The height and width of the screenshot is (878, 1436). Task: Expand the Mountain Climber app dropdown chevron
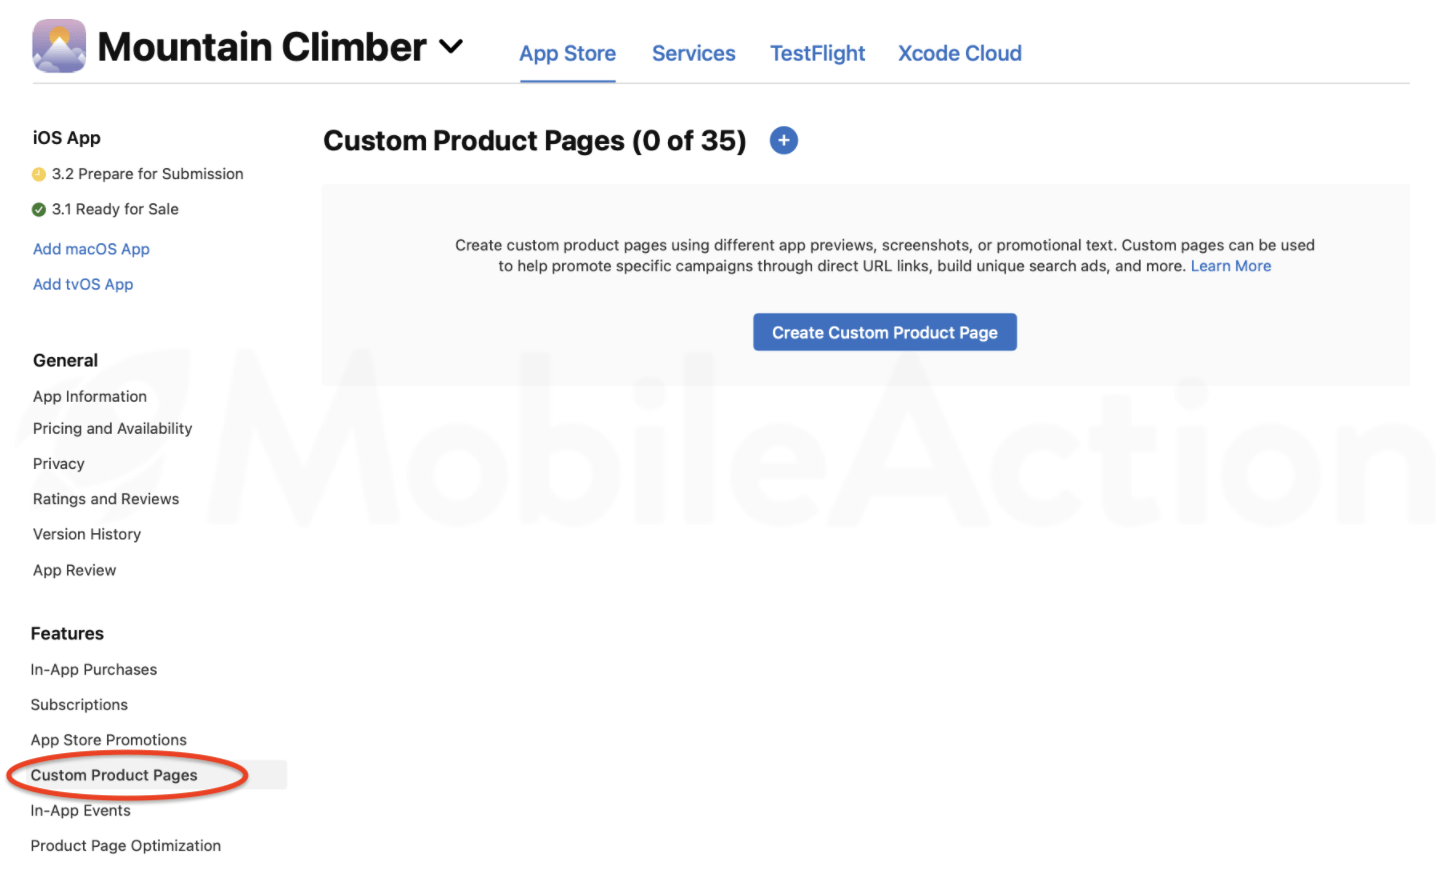click(451, 47)
